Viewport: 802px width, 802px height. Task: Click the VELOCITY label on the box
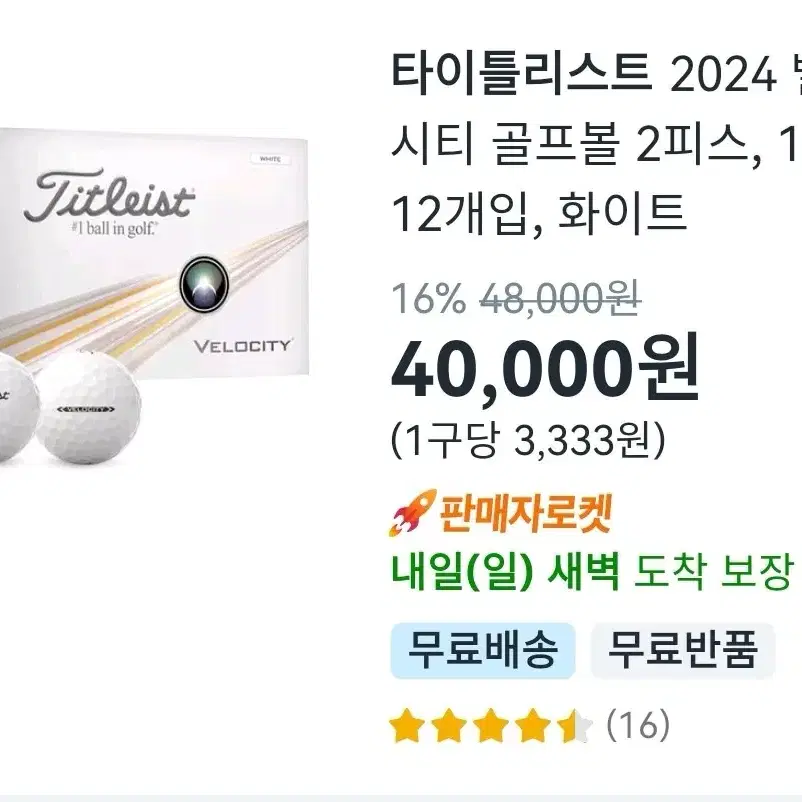pyautogui.click(x=242, y=346)
